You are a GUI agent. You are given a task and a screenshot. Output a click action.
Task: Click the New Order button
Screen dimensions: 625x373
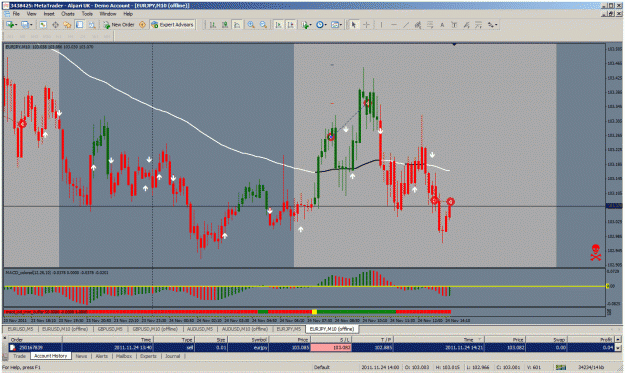(119, 25)
